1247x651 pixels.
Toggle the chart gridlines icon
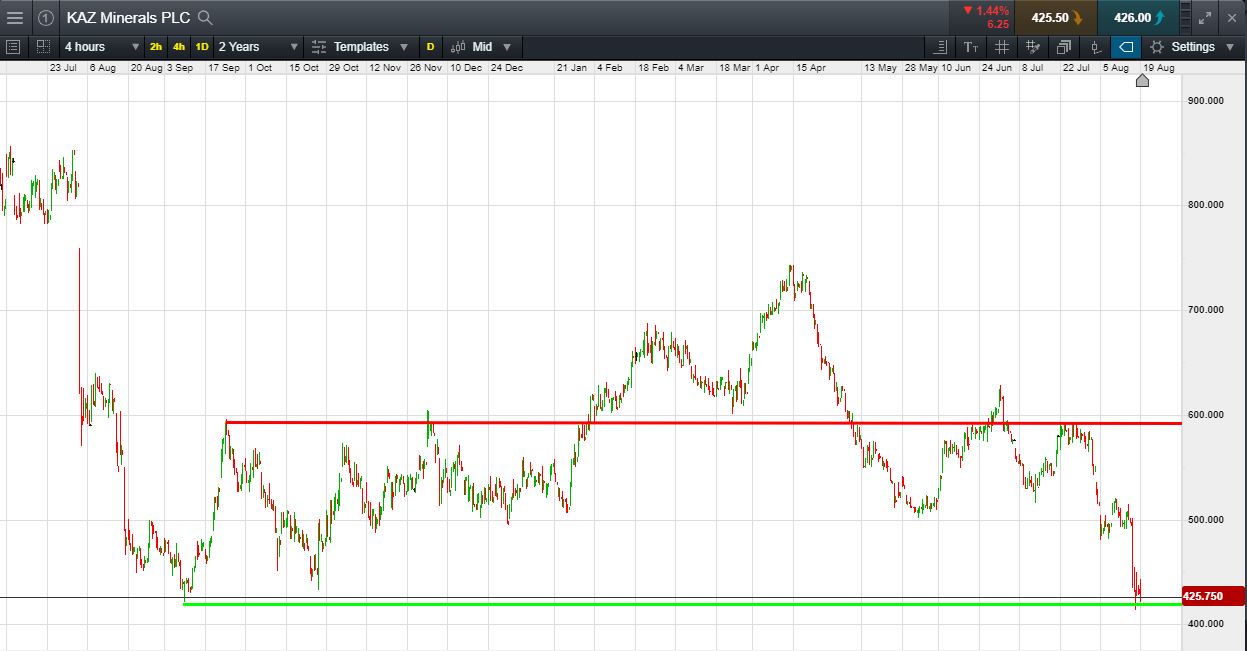pyautogui.click(x=1002, y=47)
